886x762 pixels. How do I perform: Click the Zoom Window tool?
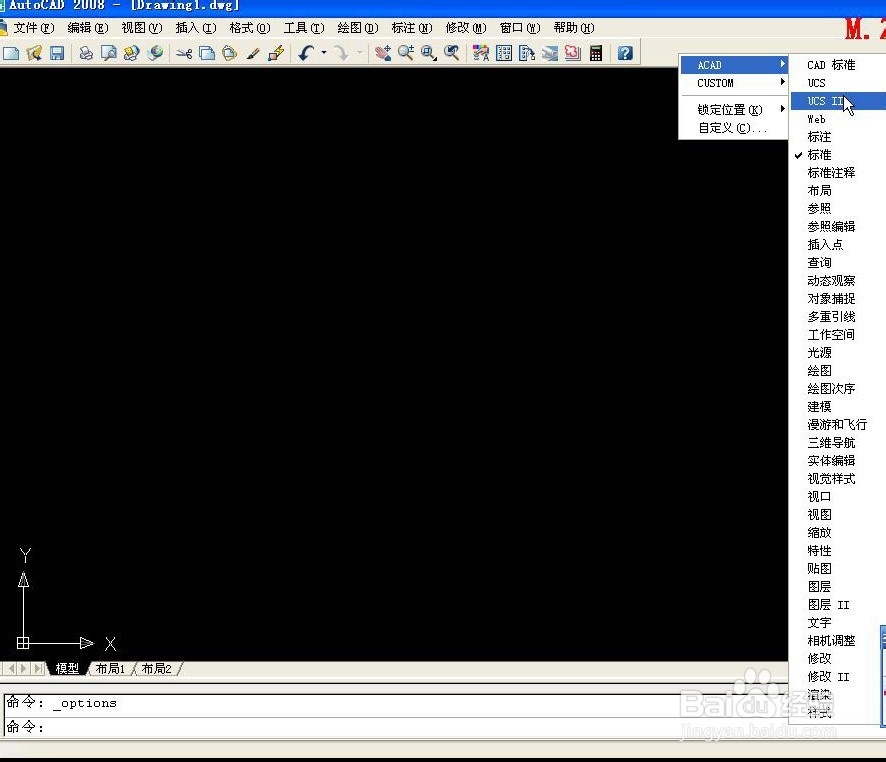click(x=428, y=54)
